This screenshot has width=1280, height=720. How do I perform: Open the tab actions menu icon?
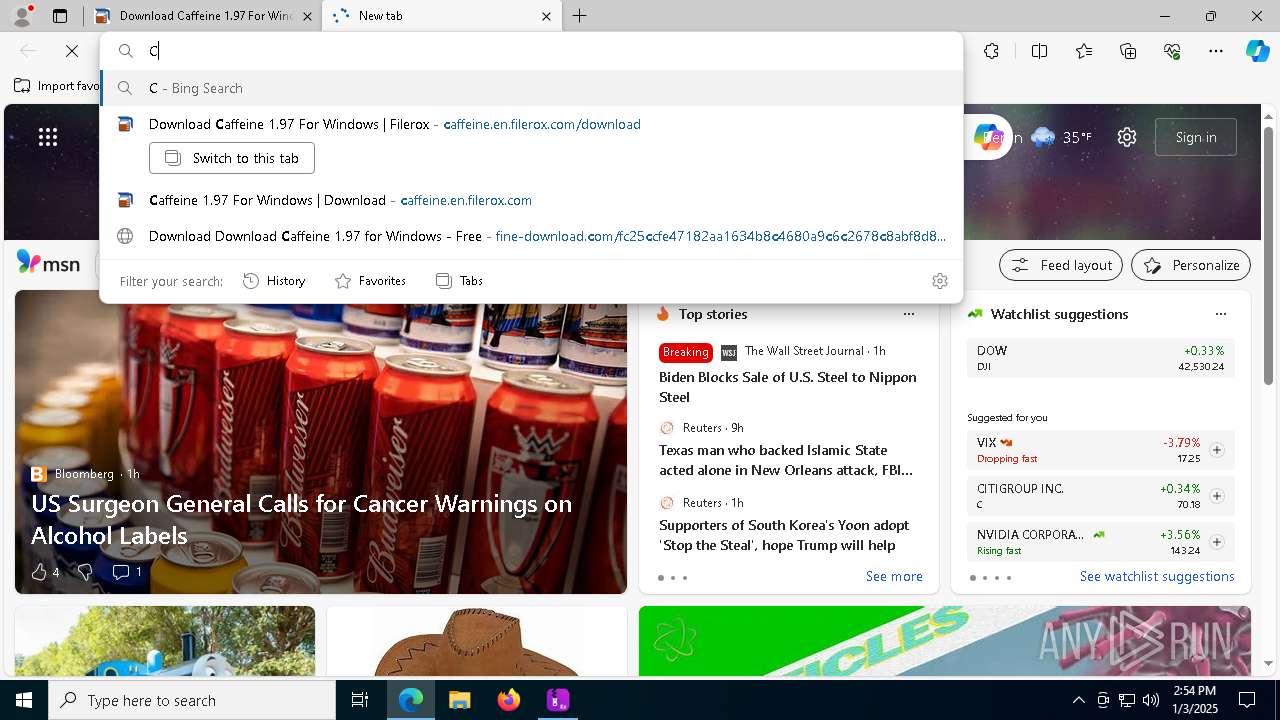coord(60,16)
